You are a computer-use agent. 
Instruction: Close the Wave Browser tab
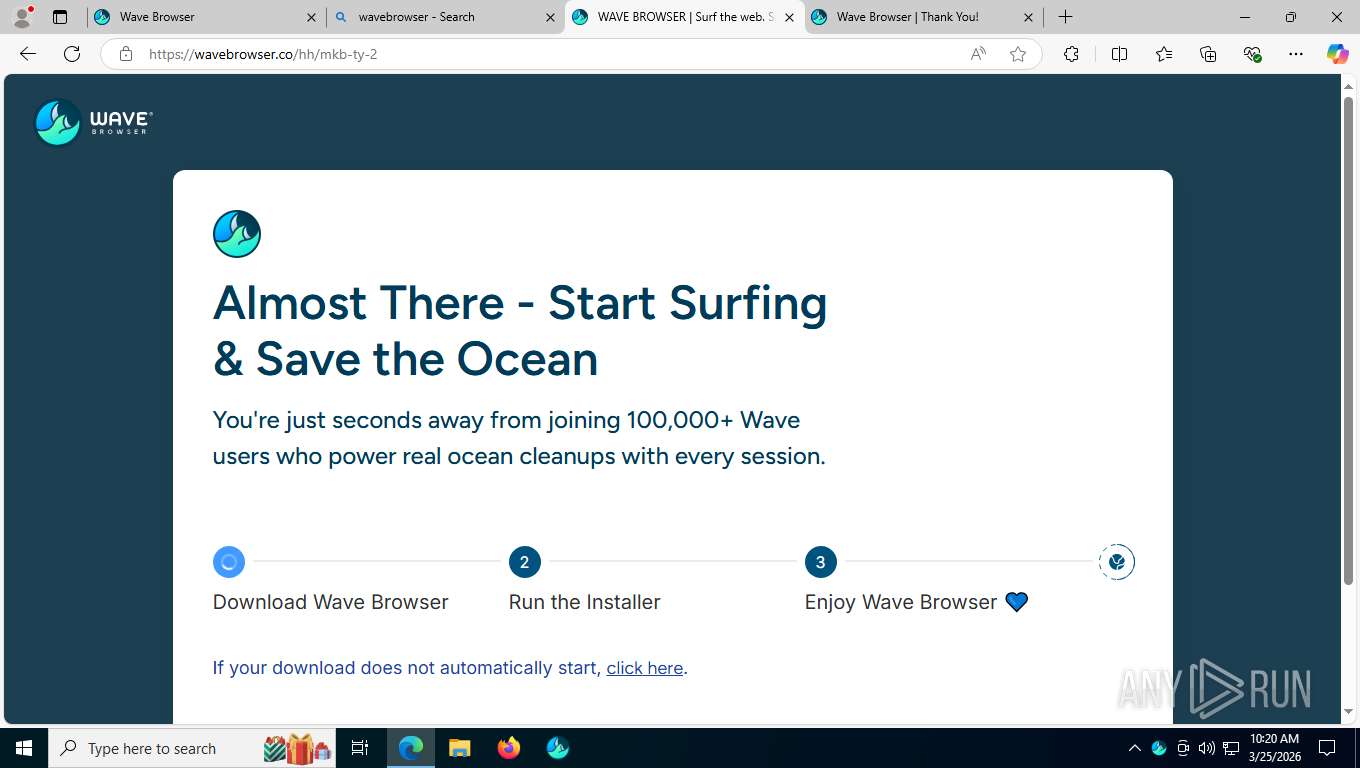(x=311, y=17)
